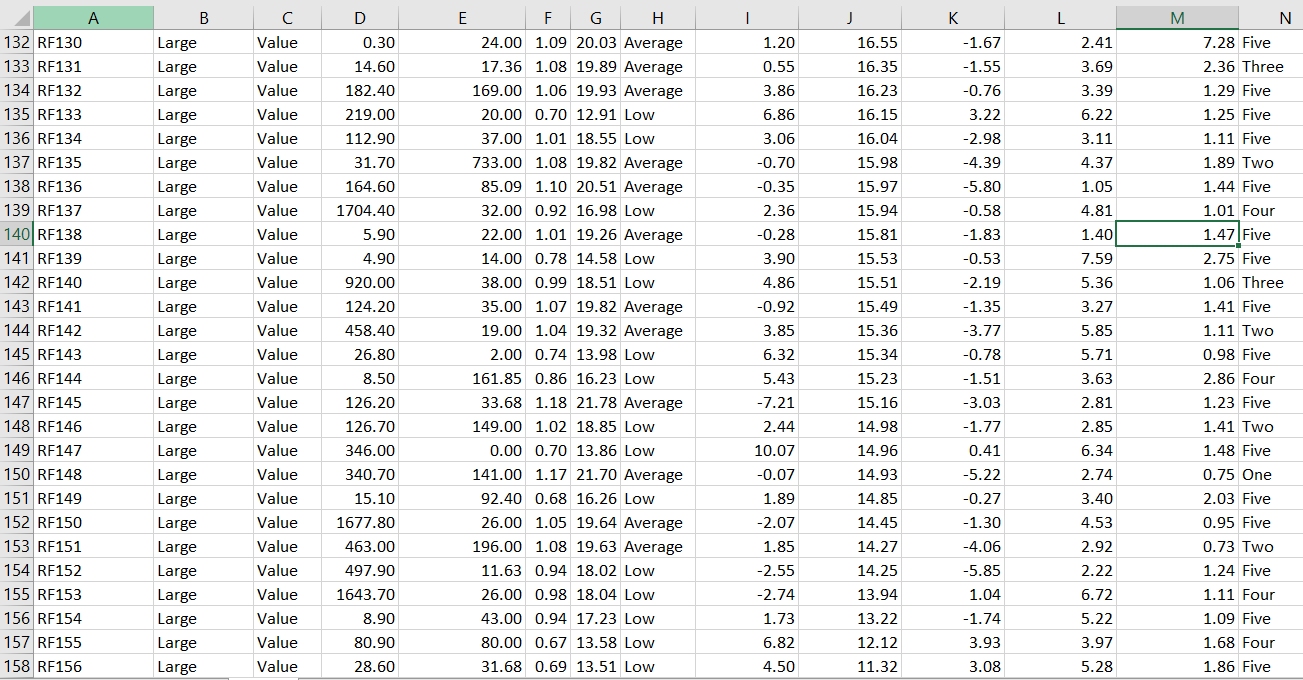
Task: Click the Large cell in row 132
Action: (x=203, y=42)
